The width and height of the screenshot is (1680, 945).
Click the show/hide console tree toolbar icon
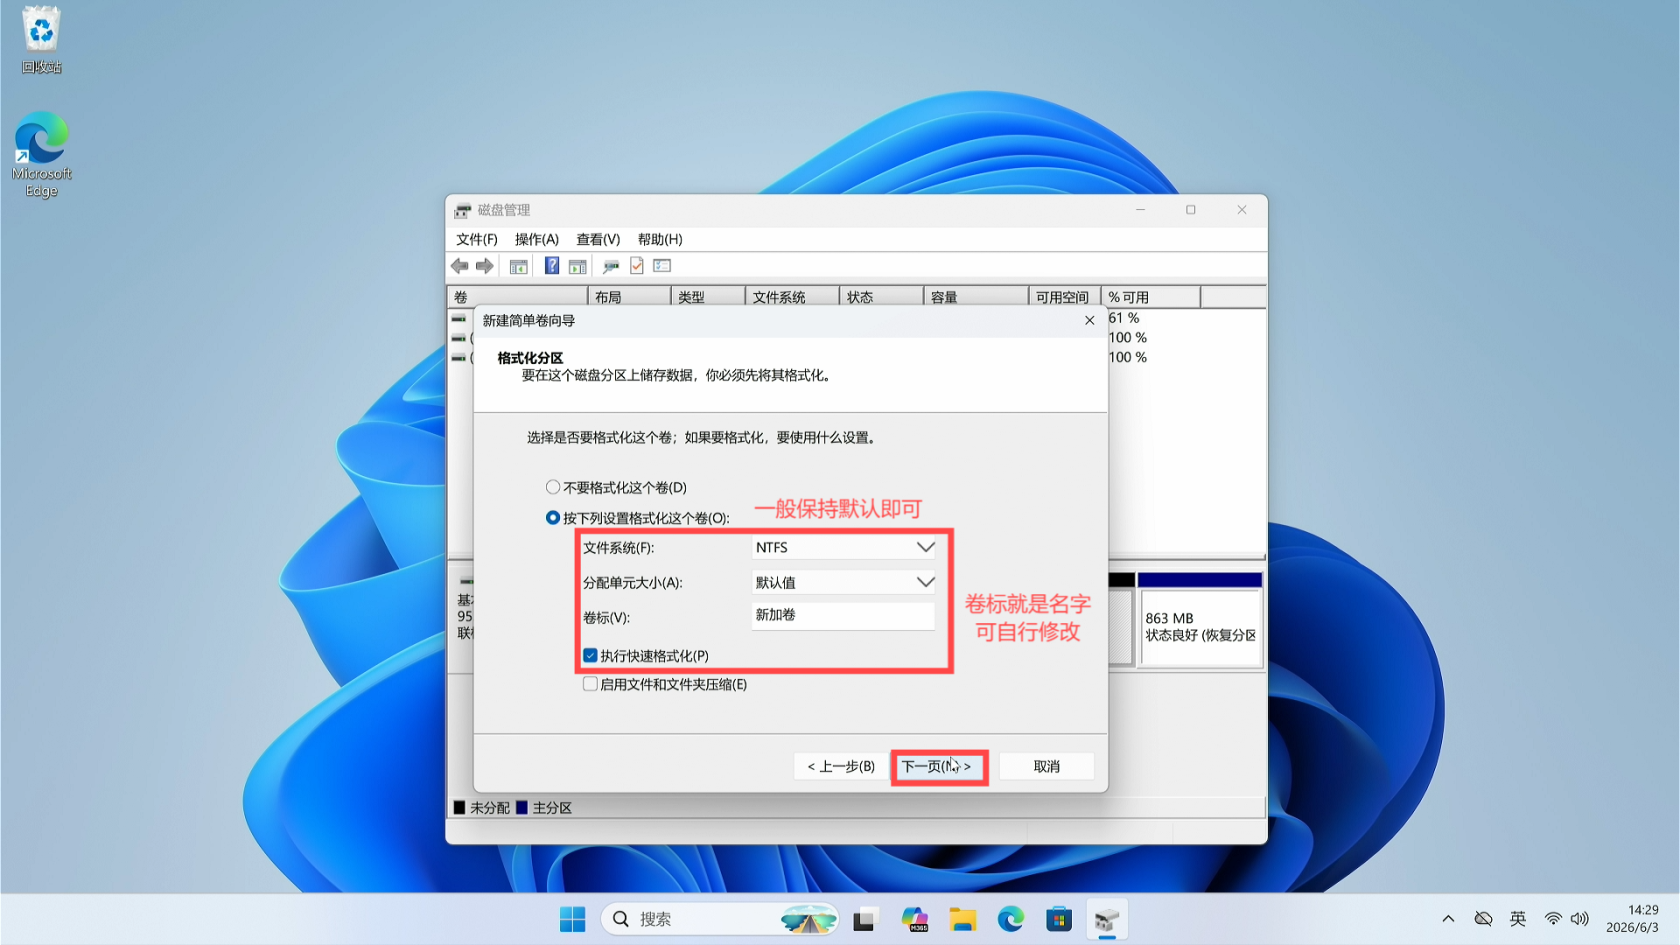tap(518, 266)
